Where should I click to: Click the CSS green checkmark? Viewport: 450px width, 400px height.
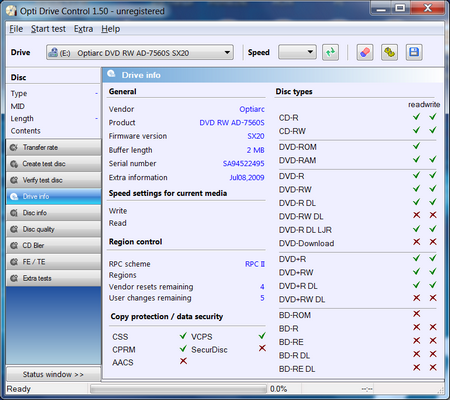click(183, 335)
